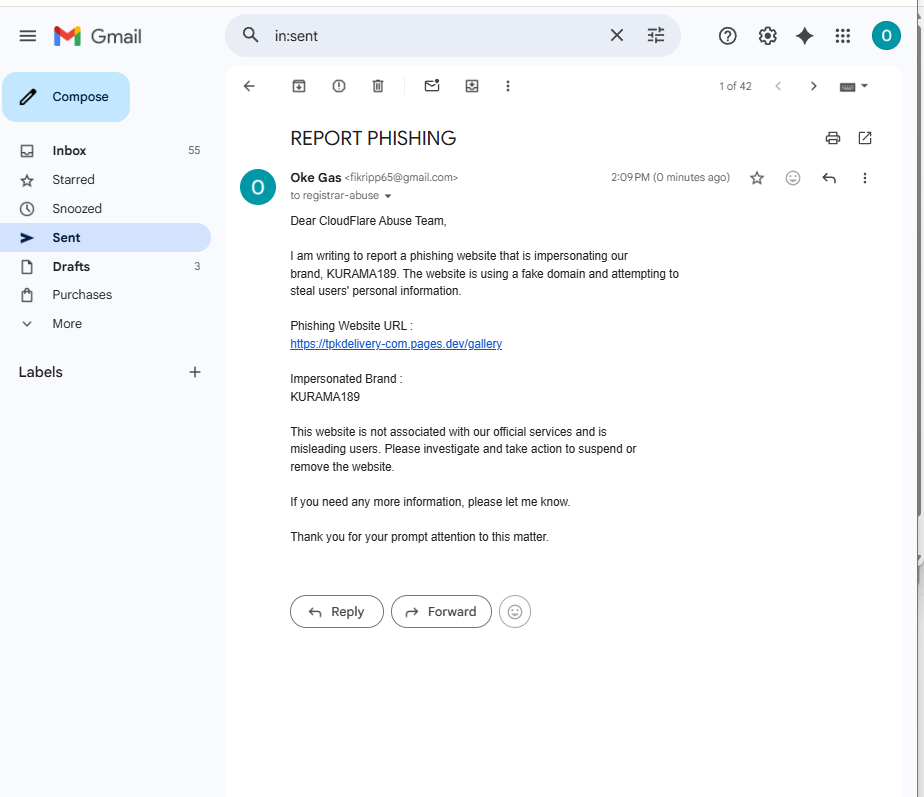Open the Snoozed folder
This screenshot has width=924, height=797.
105,209
